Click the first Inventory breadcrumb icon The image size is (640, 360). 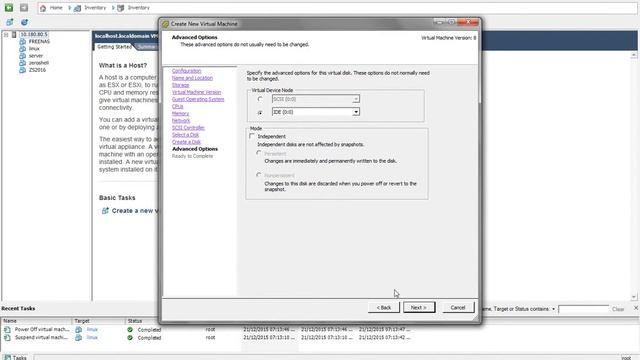tap(77, 8)
